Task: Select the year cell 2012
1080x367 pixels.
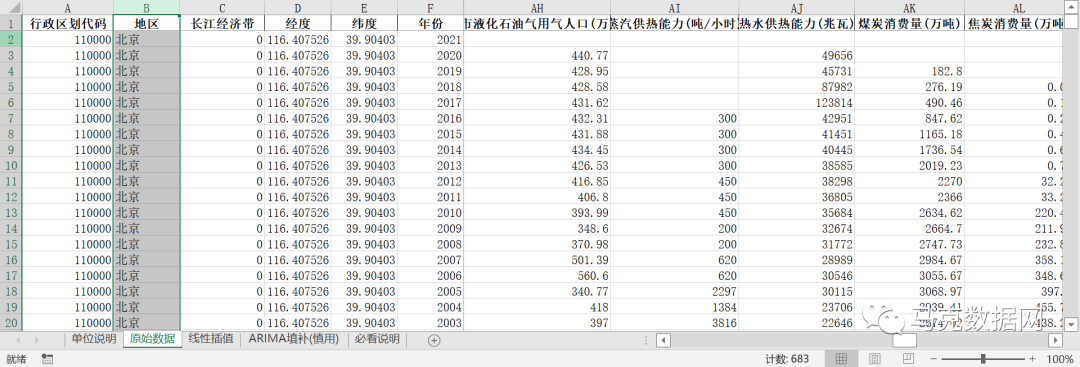Action: (x=430, y=181)
